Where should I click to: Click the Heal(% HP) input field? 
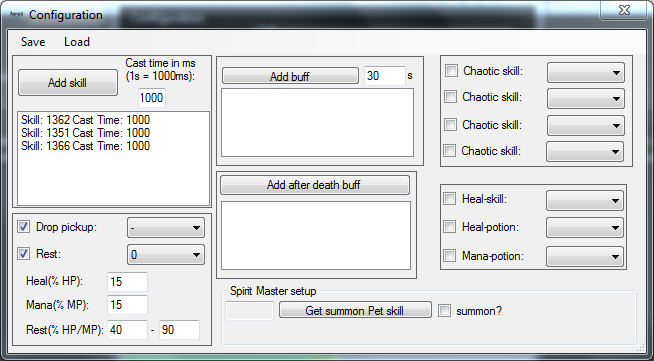(127, 282)
